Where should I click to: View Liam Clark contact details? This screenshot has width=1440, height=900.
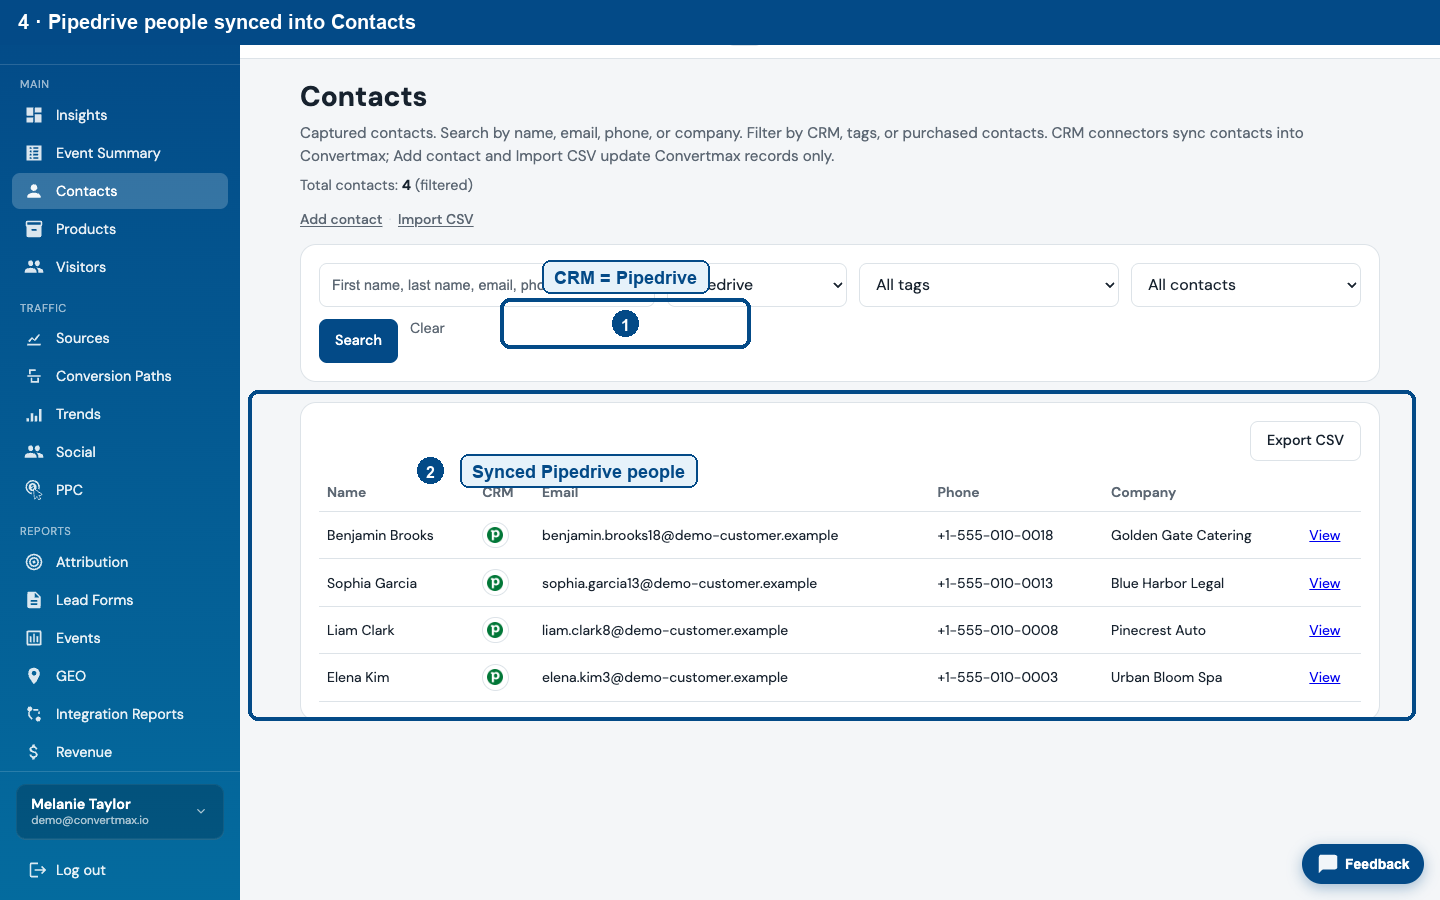(1324, 630)
